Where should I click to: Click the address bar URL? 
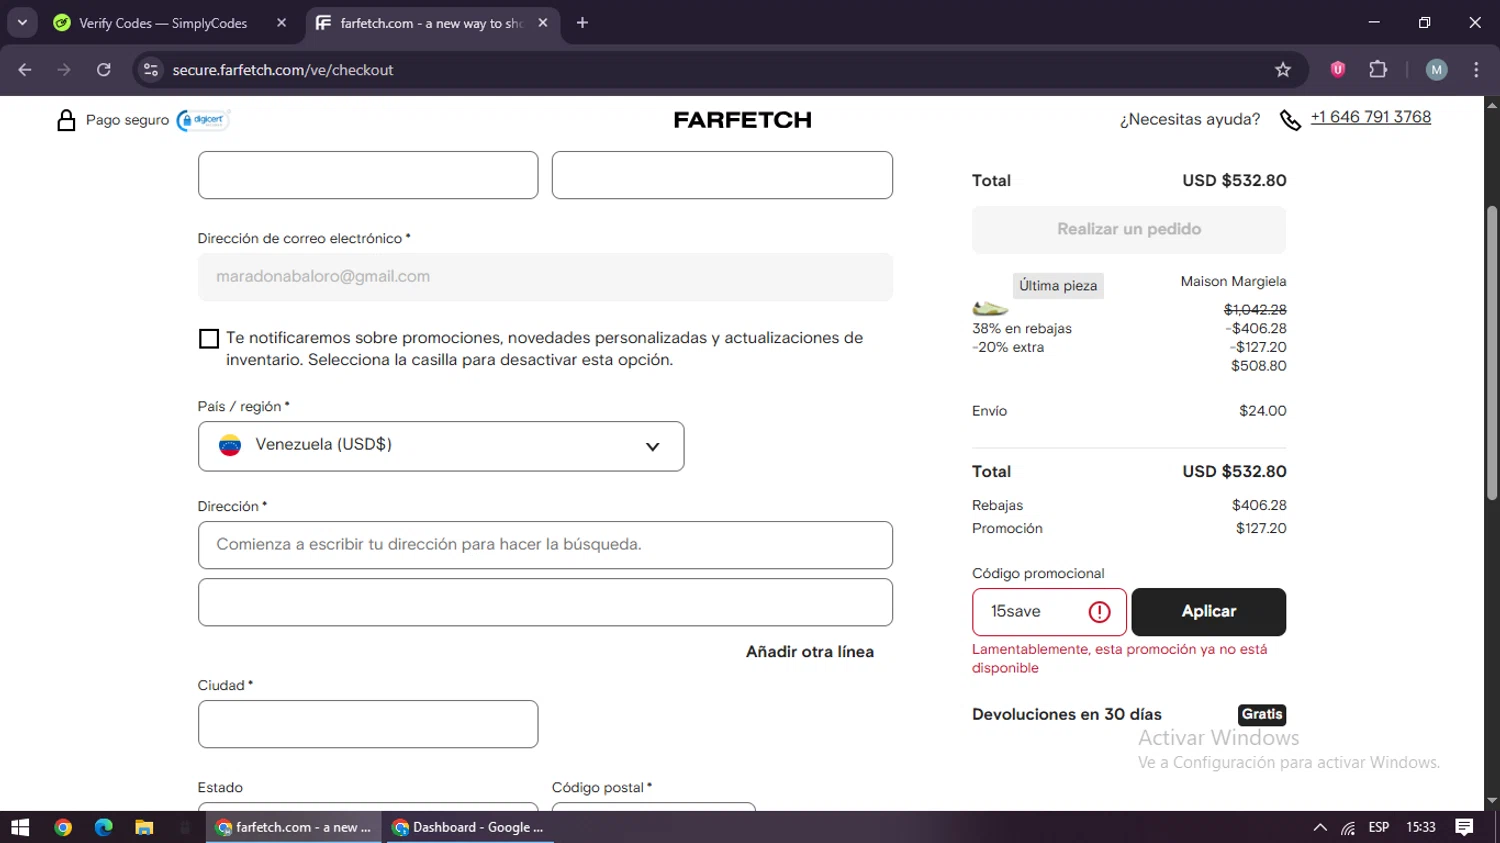click(x=283, y=70)
